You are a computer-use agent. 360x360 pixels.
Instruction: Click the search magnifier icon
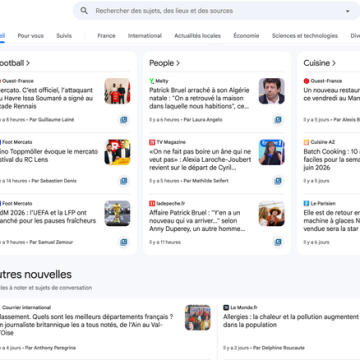tap(84, 11)
